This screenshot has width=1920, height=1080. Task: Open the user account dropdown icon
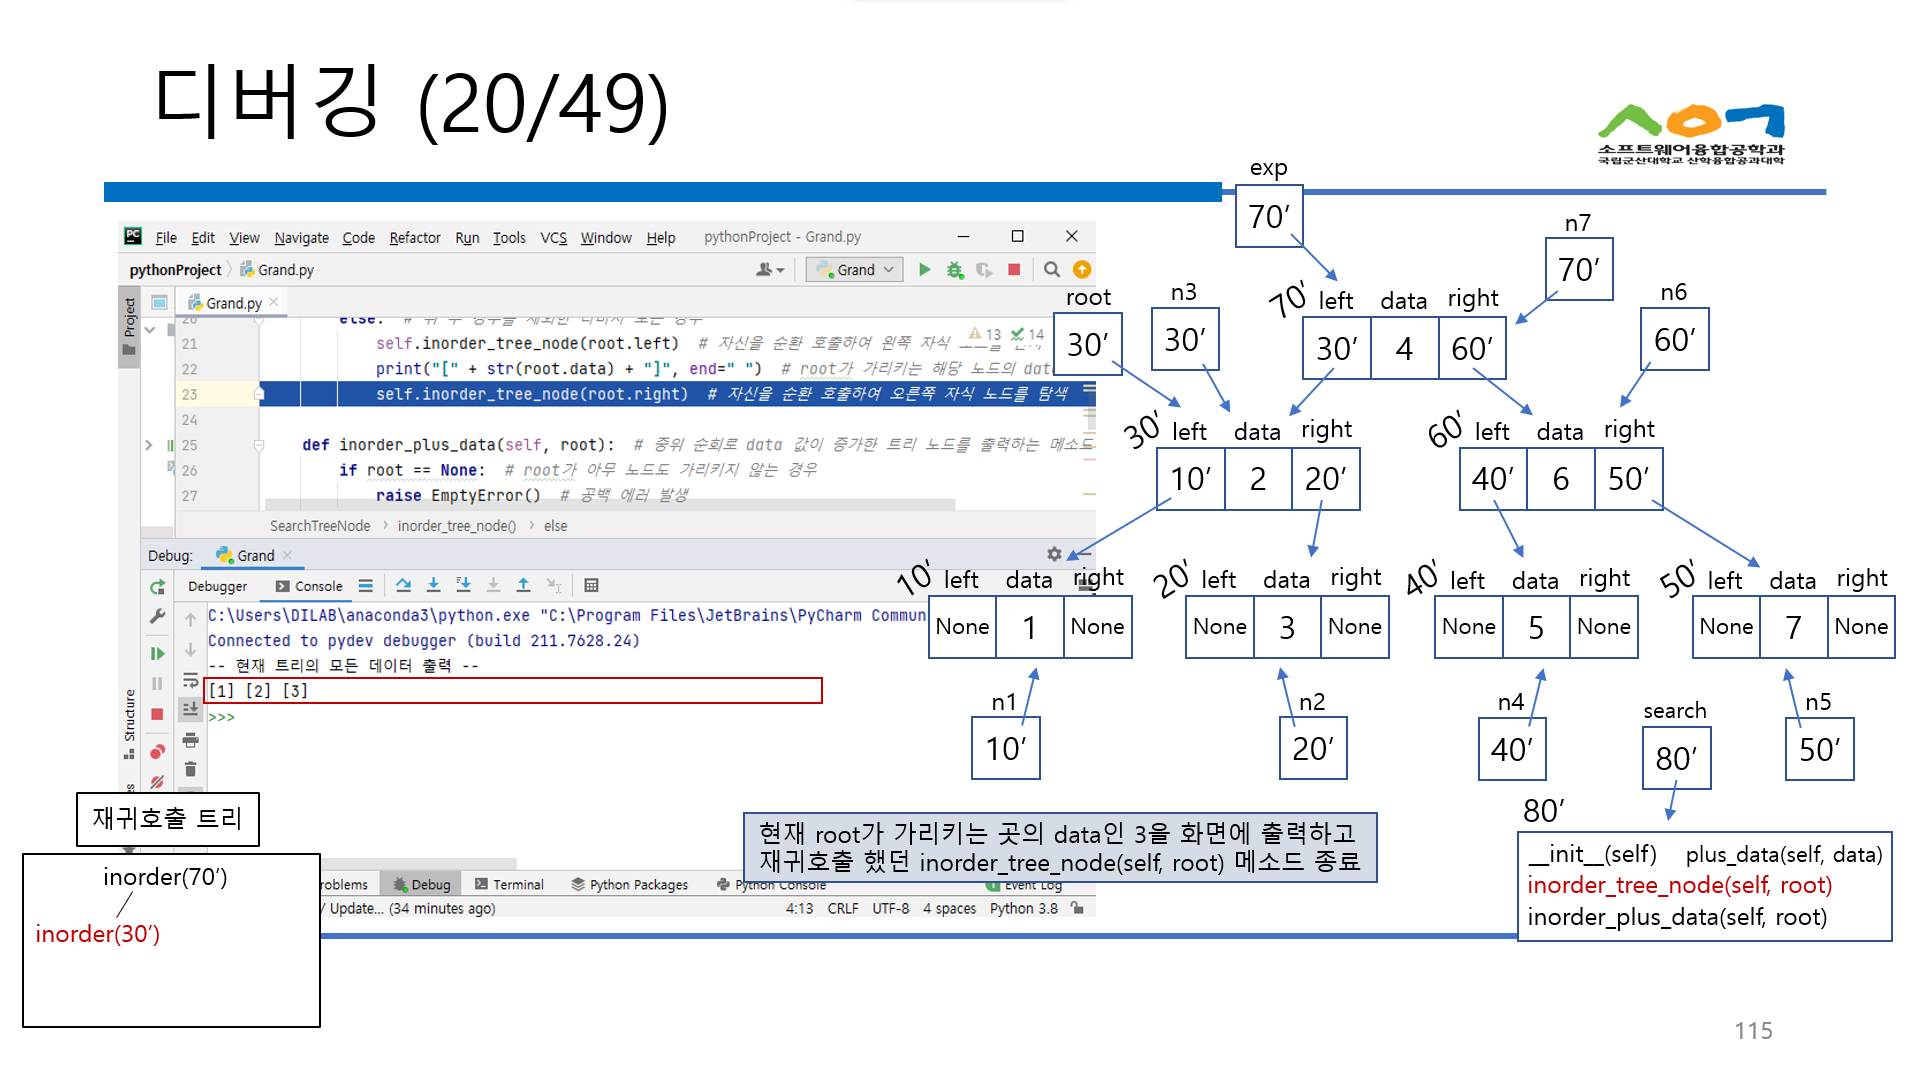tap(770, 270)
